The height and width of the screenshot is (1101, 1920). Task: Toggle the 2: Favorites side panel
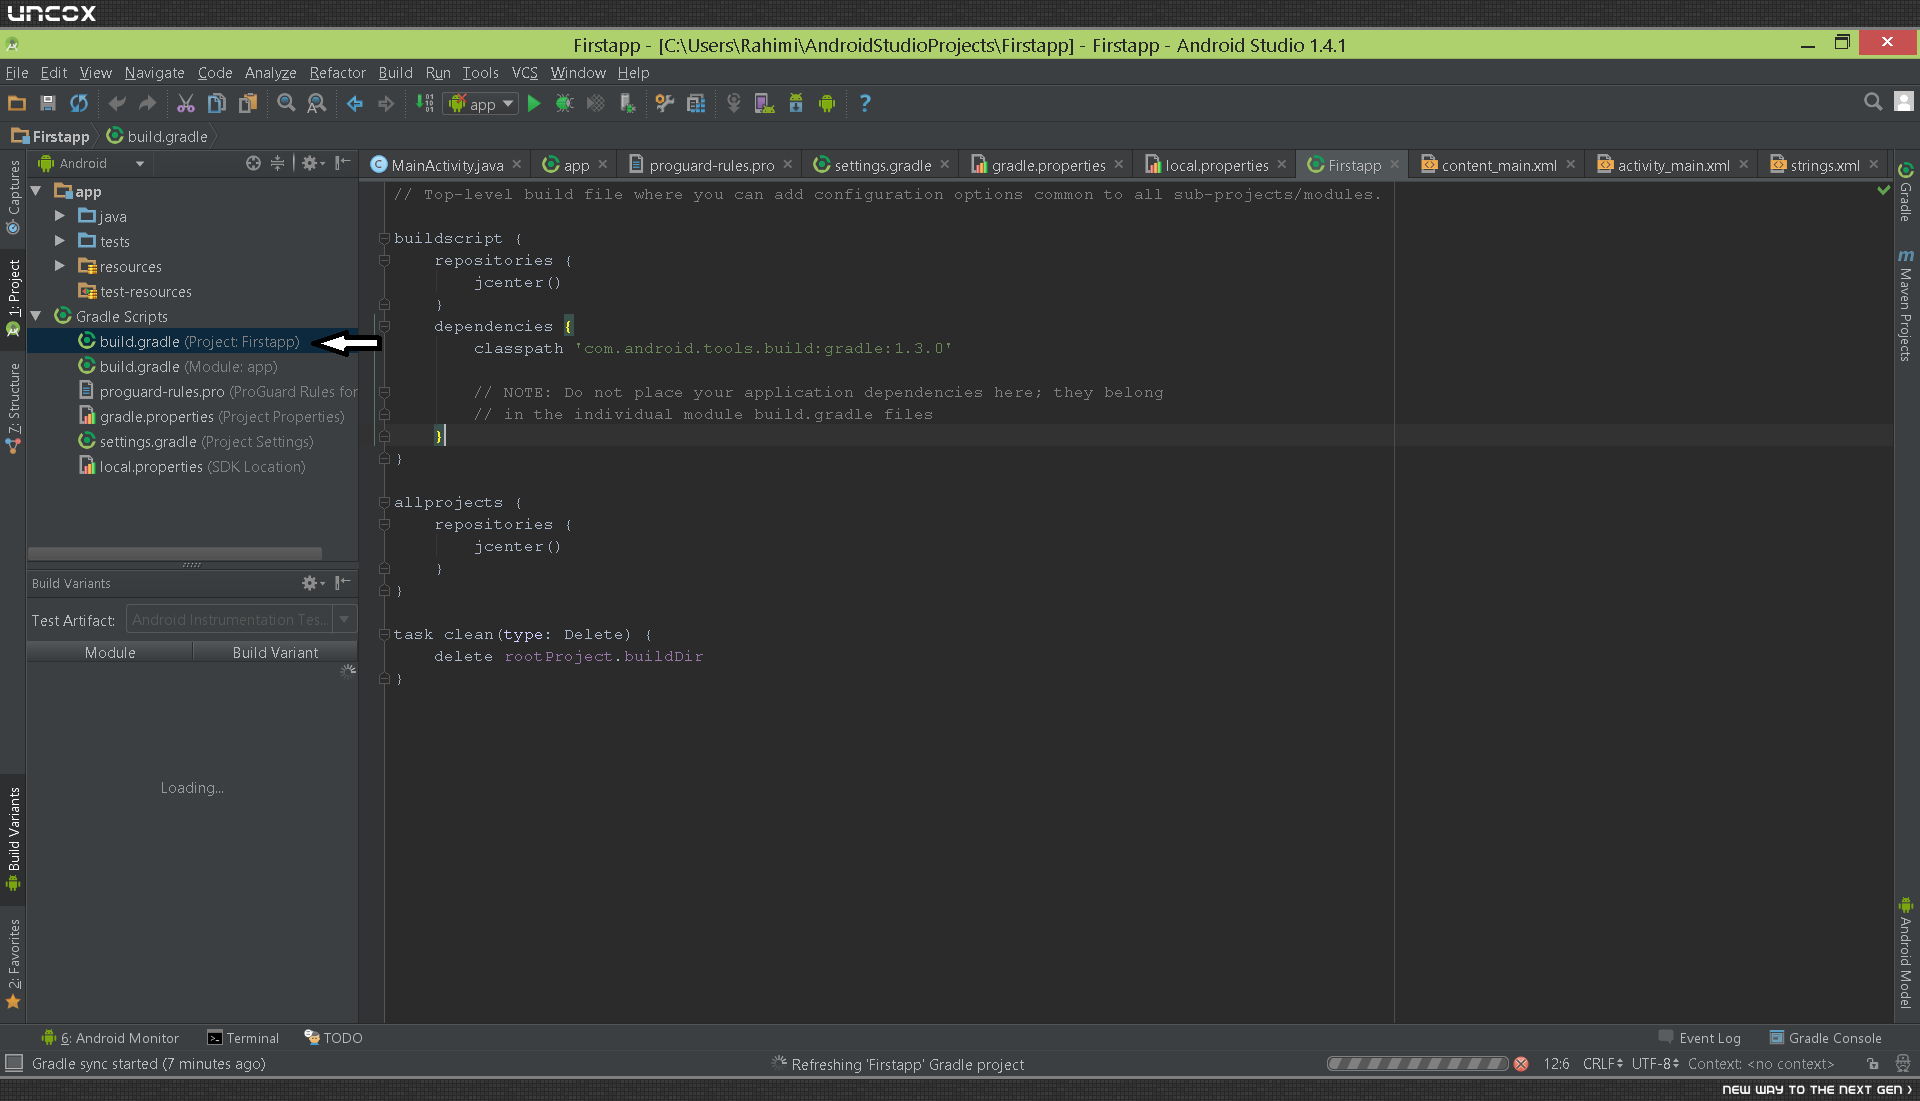point(13,964)
